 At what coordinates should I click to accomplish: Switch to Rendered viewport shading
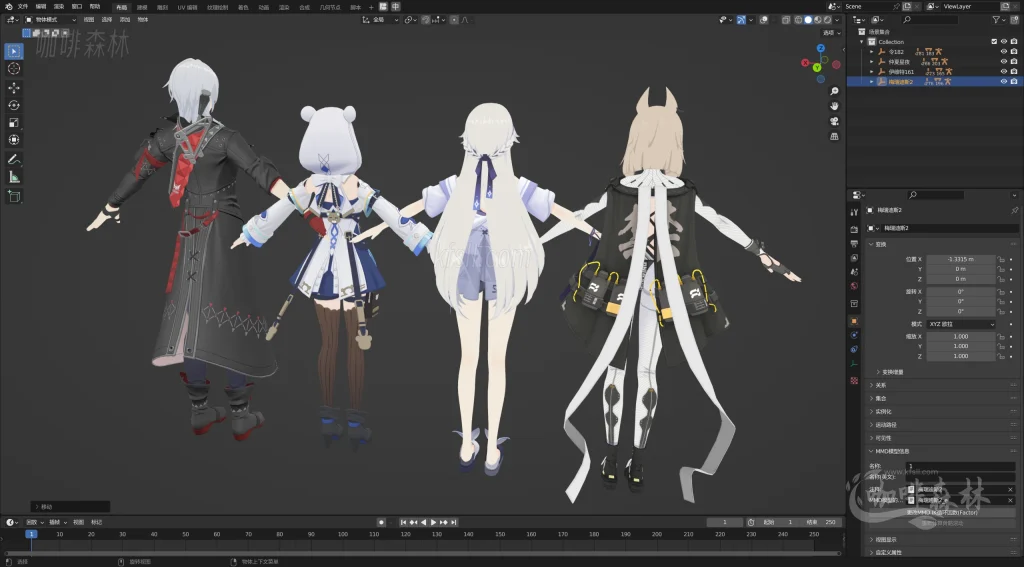click(x=827, y=20)
